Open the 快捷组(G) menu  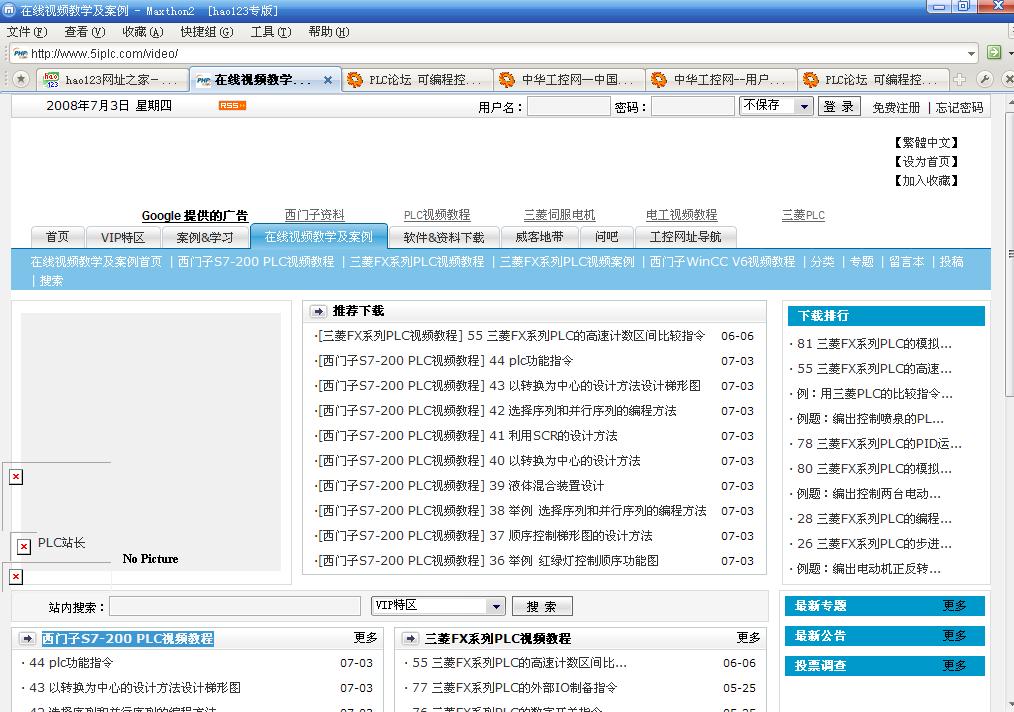pyautogui.click(x=207, y=32)
